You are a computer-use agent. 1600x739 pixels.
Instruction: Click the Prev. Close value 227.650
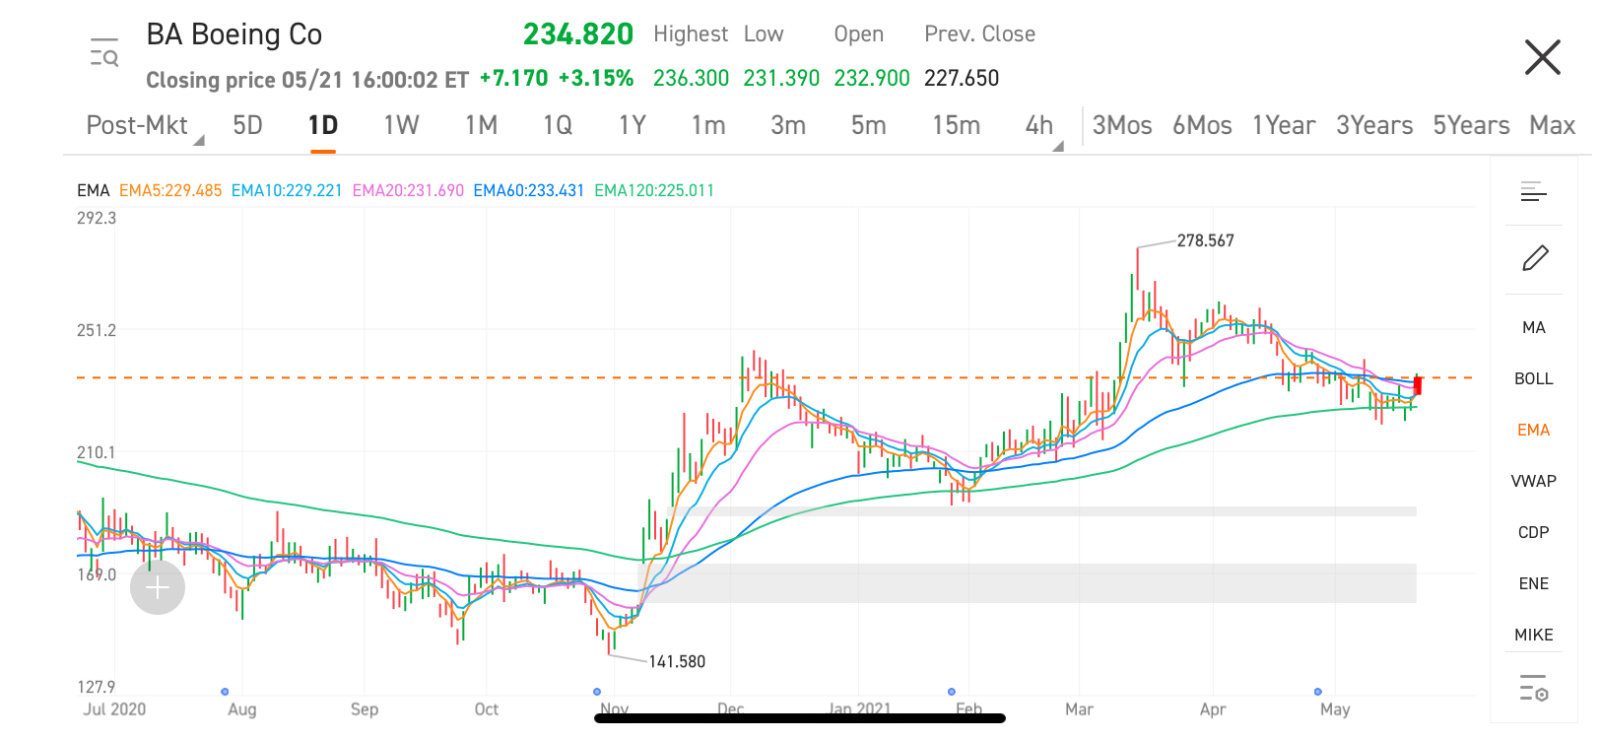coord(961,78)
